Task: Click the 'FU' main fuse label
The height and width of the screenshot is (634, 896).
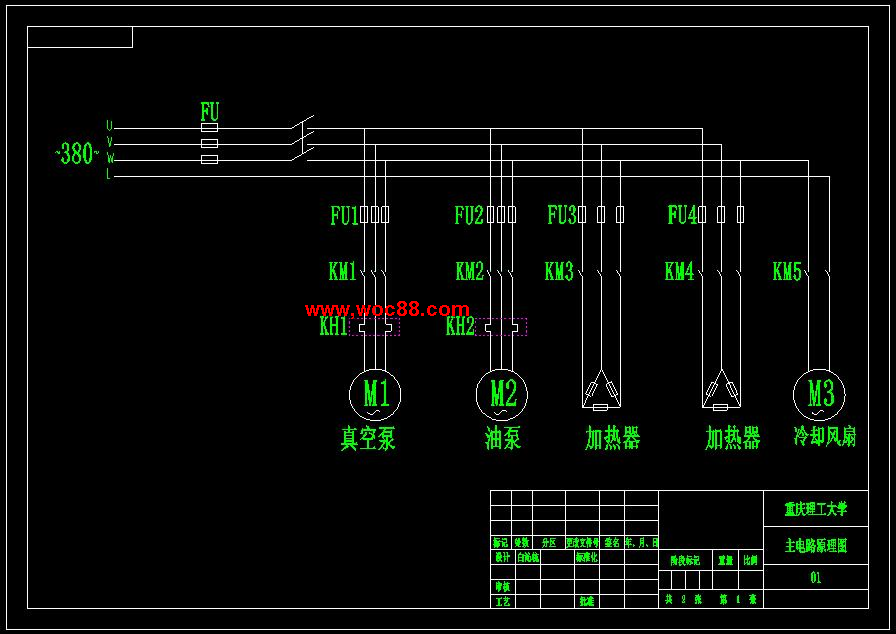Action: [x=210, y=111]
